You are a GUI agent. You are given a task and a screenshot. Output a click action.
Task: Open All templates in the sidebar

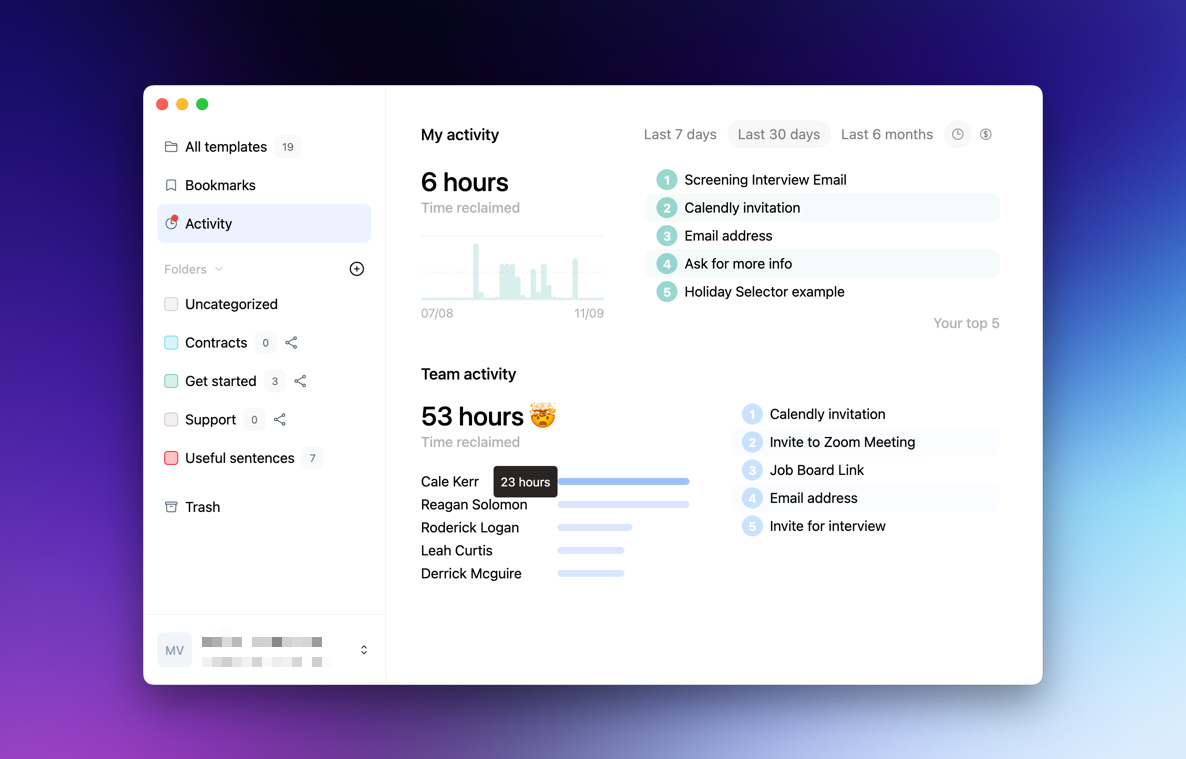coord(224,146)
